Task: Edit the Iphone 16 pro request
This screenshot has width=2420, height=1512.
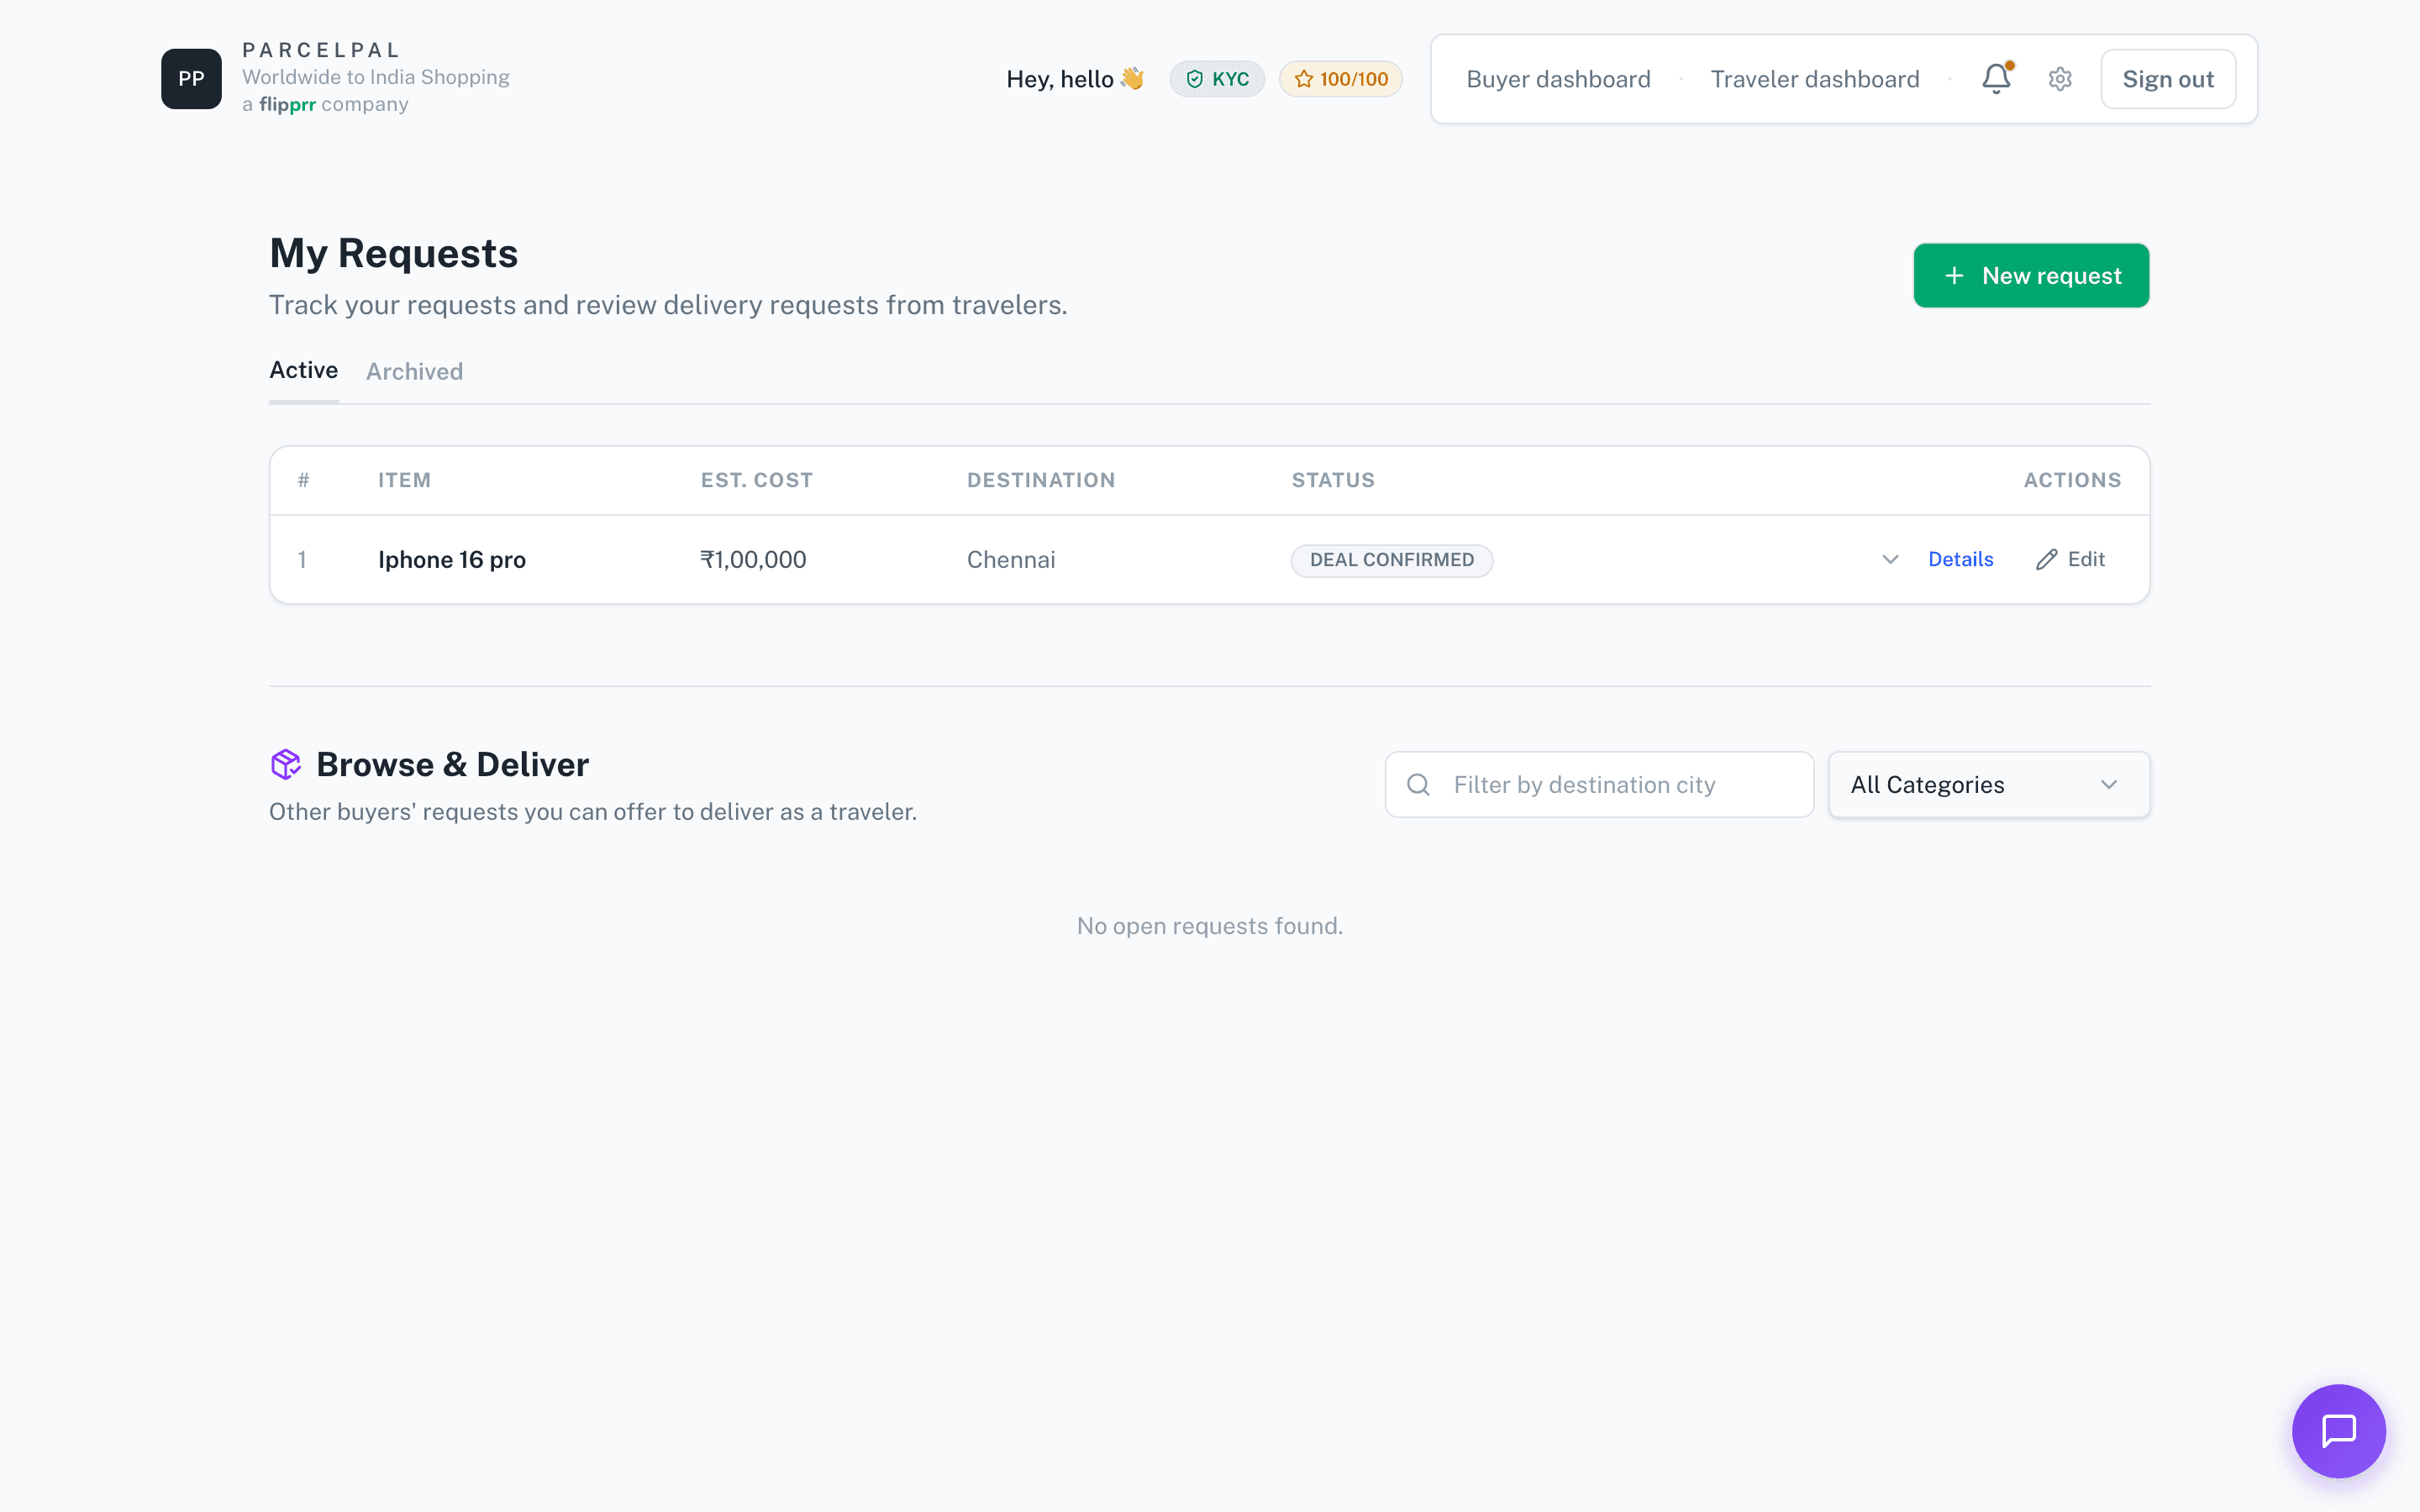Action: click(x=2070, y=559)
